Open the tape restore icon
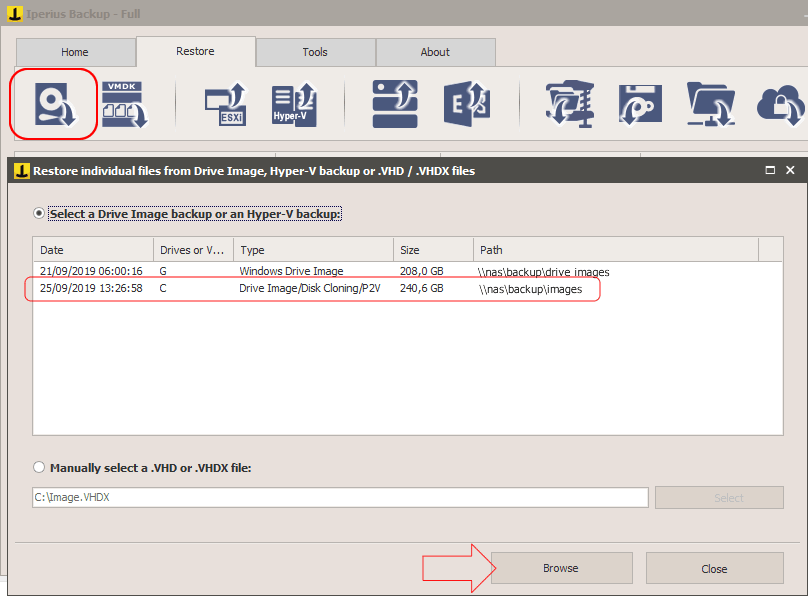The height and width of the screenshot is (596, 808). click(640, 105)
